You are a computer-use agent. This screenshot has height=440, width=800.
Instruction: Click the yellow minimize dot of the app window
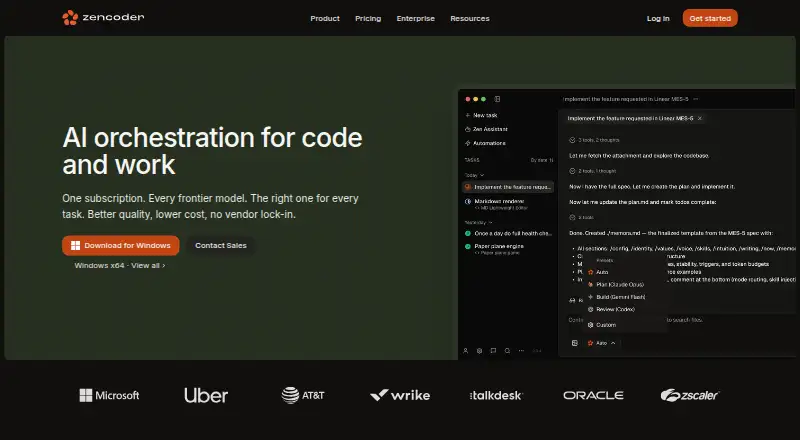point(476,99)
